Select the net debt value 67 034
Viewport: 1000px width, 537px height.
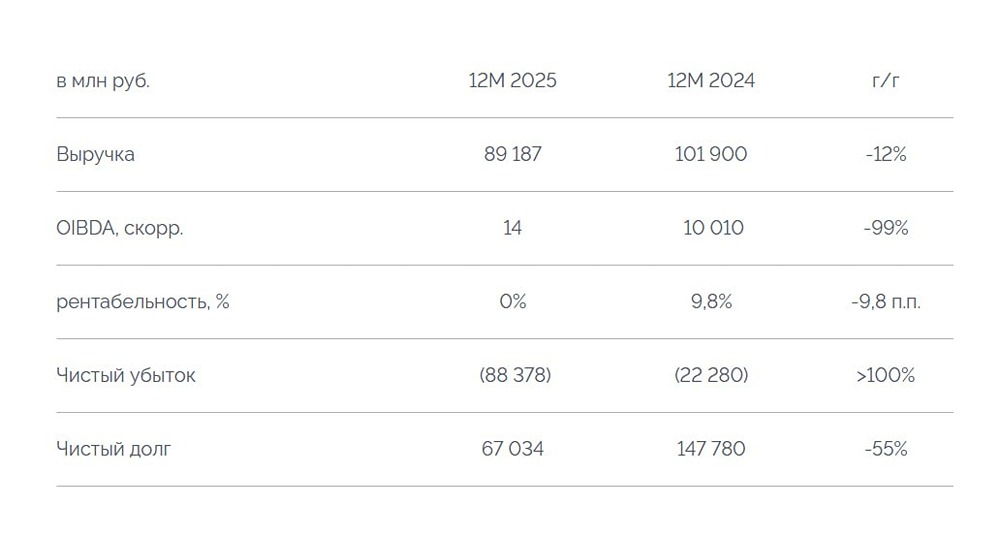512,449
